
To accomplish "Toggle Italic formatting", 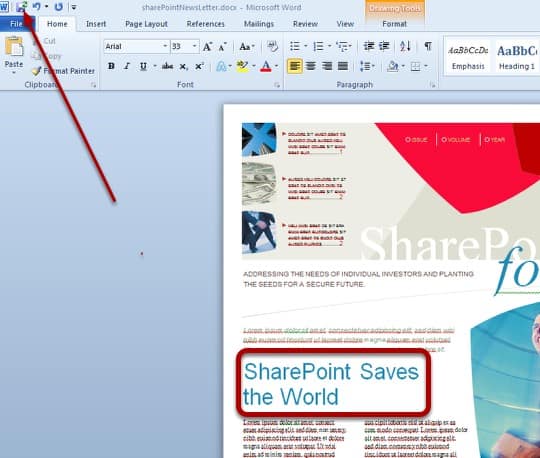I will click(127, 66).
